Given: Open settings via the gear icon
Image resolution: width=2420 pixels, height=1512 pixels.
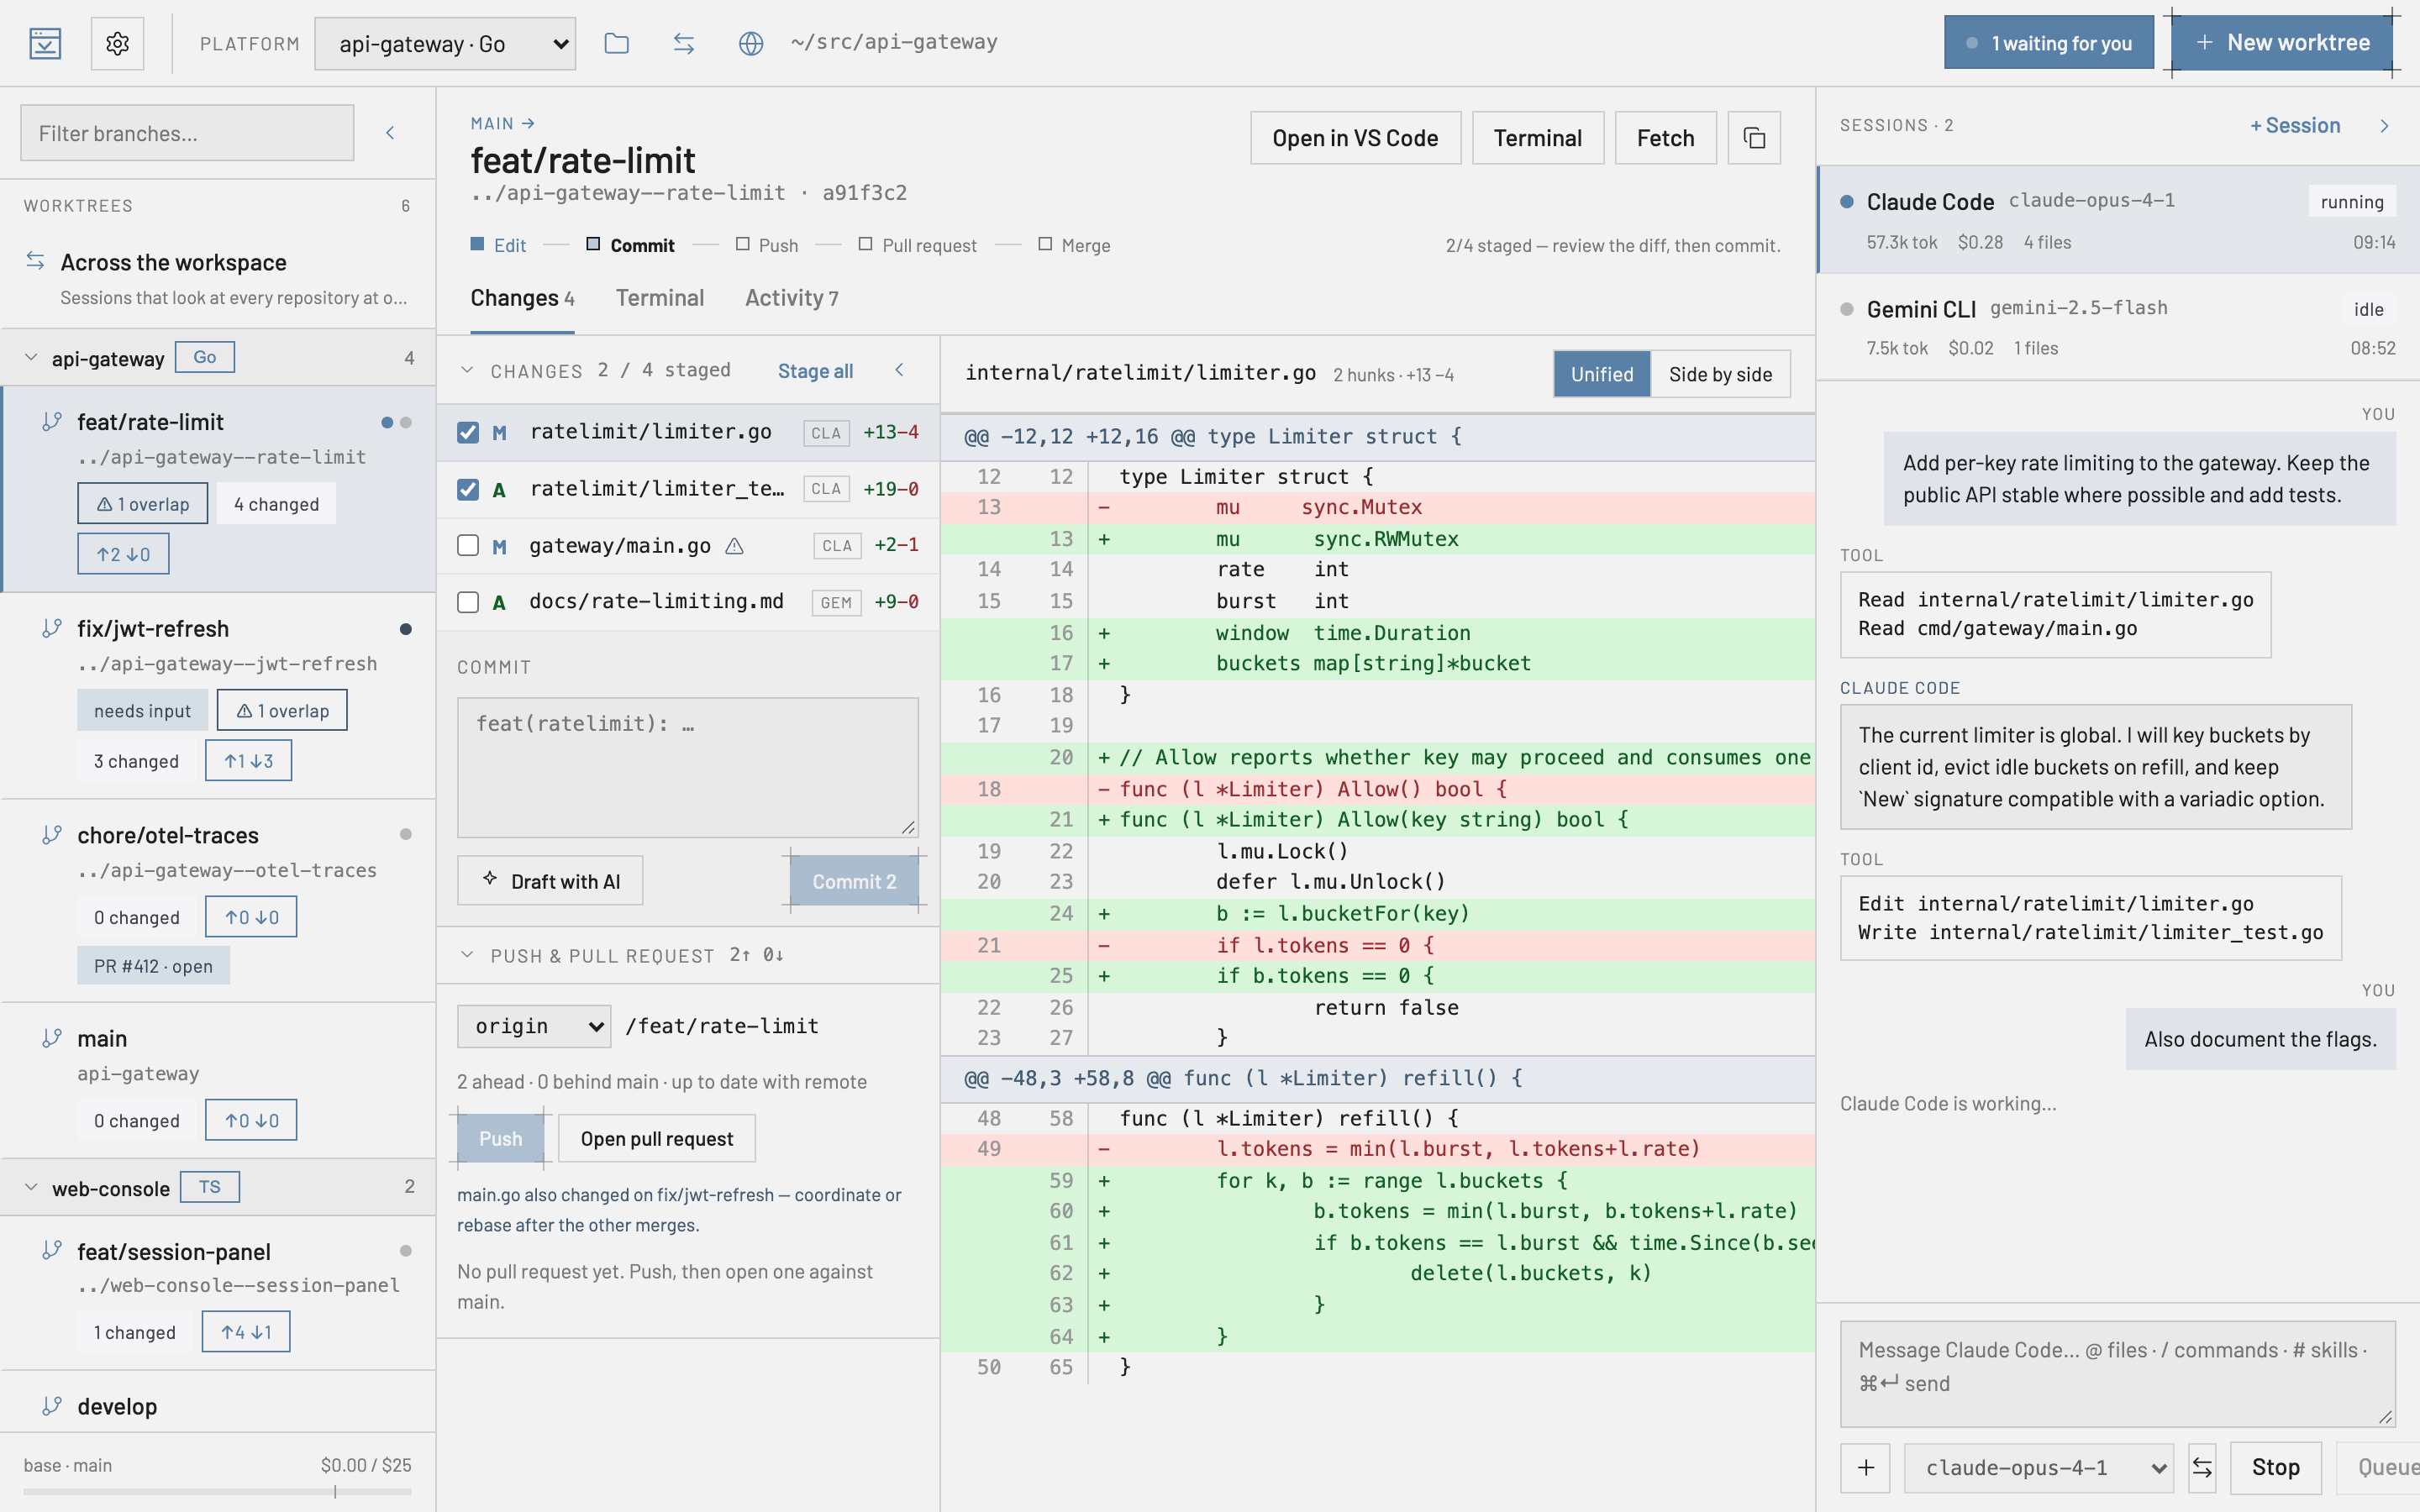Looking at the screenshot, I should [117, 43].
